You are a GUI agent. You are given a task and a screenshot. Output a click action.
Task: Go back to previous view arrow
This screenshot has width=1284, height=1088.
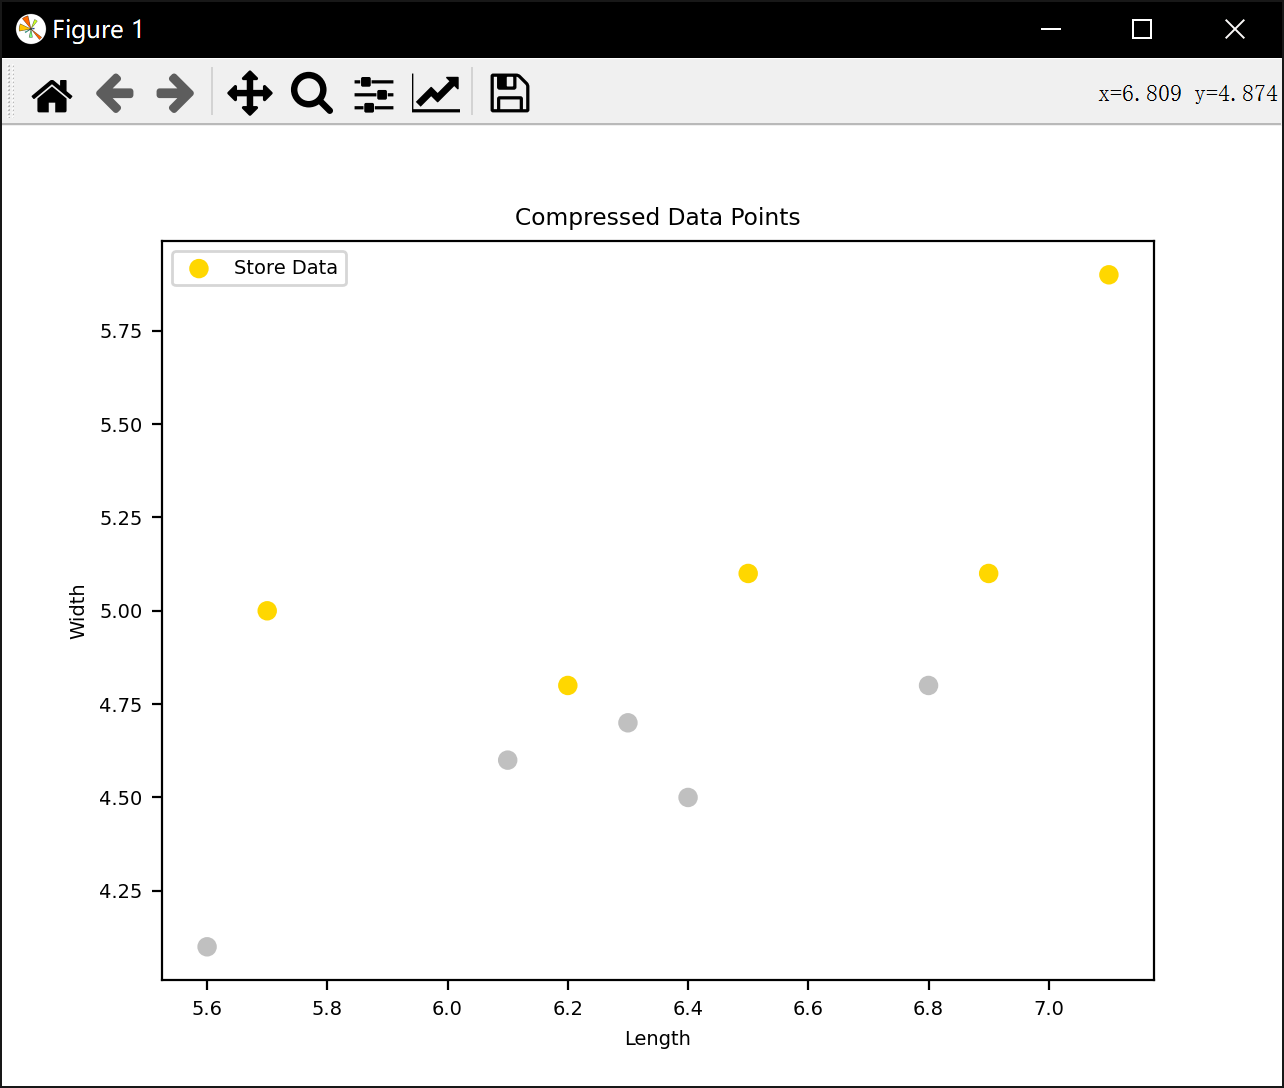tap(115, 94)
